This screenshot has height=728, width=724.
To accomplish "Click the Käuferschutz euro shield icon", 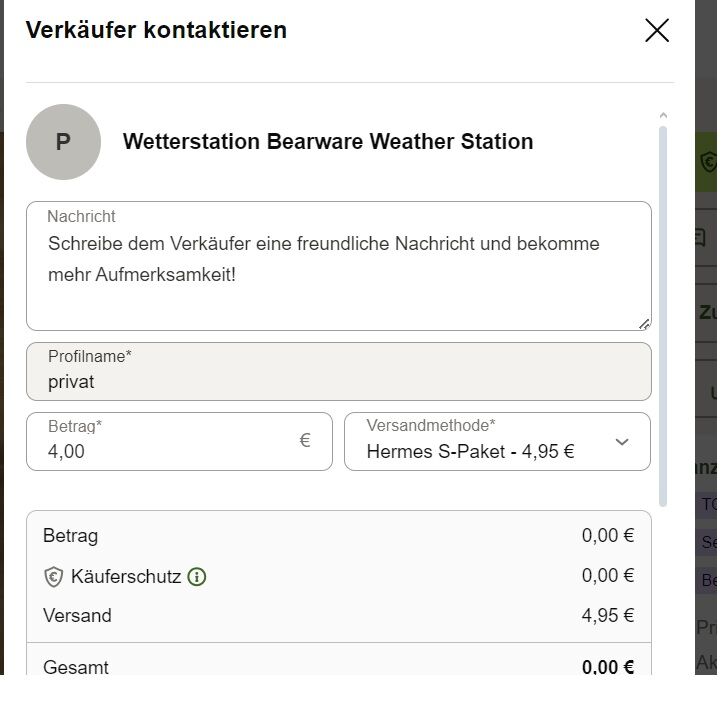I will (53, 577).
